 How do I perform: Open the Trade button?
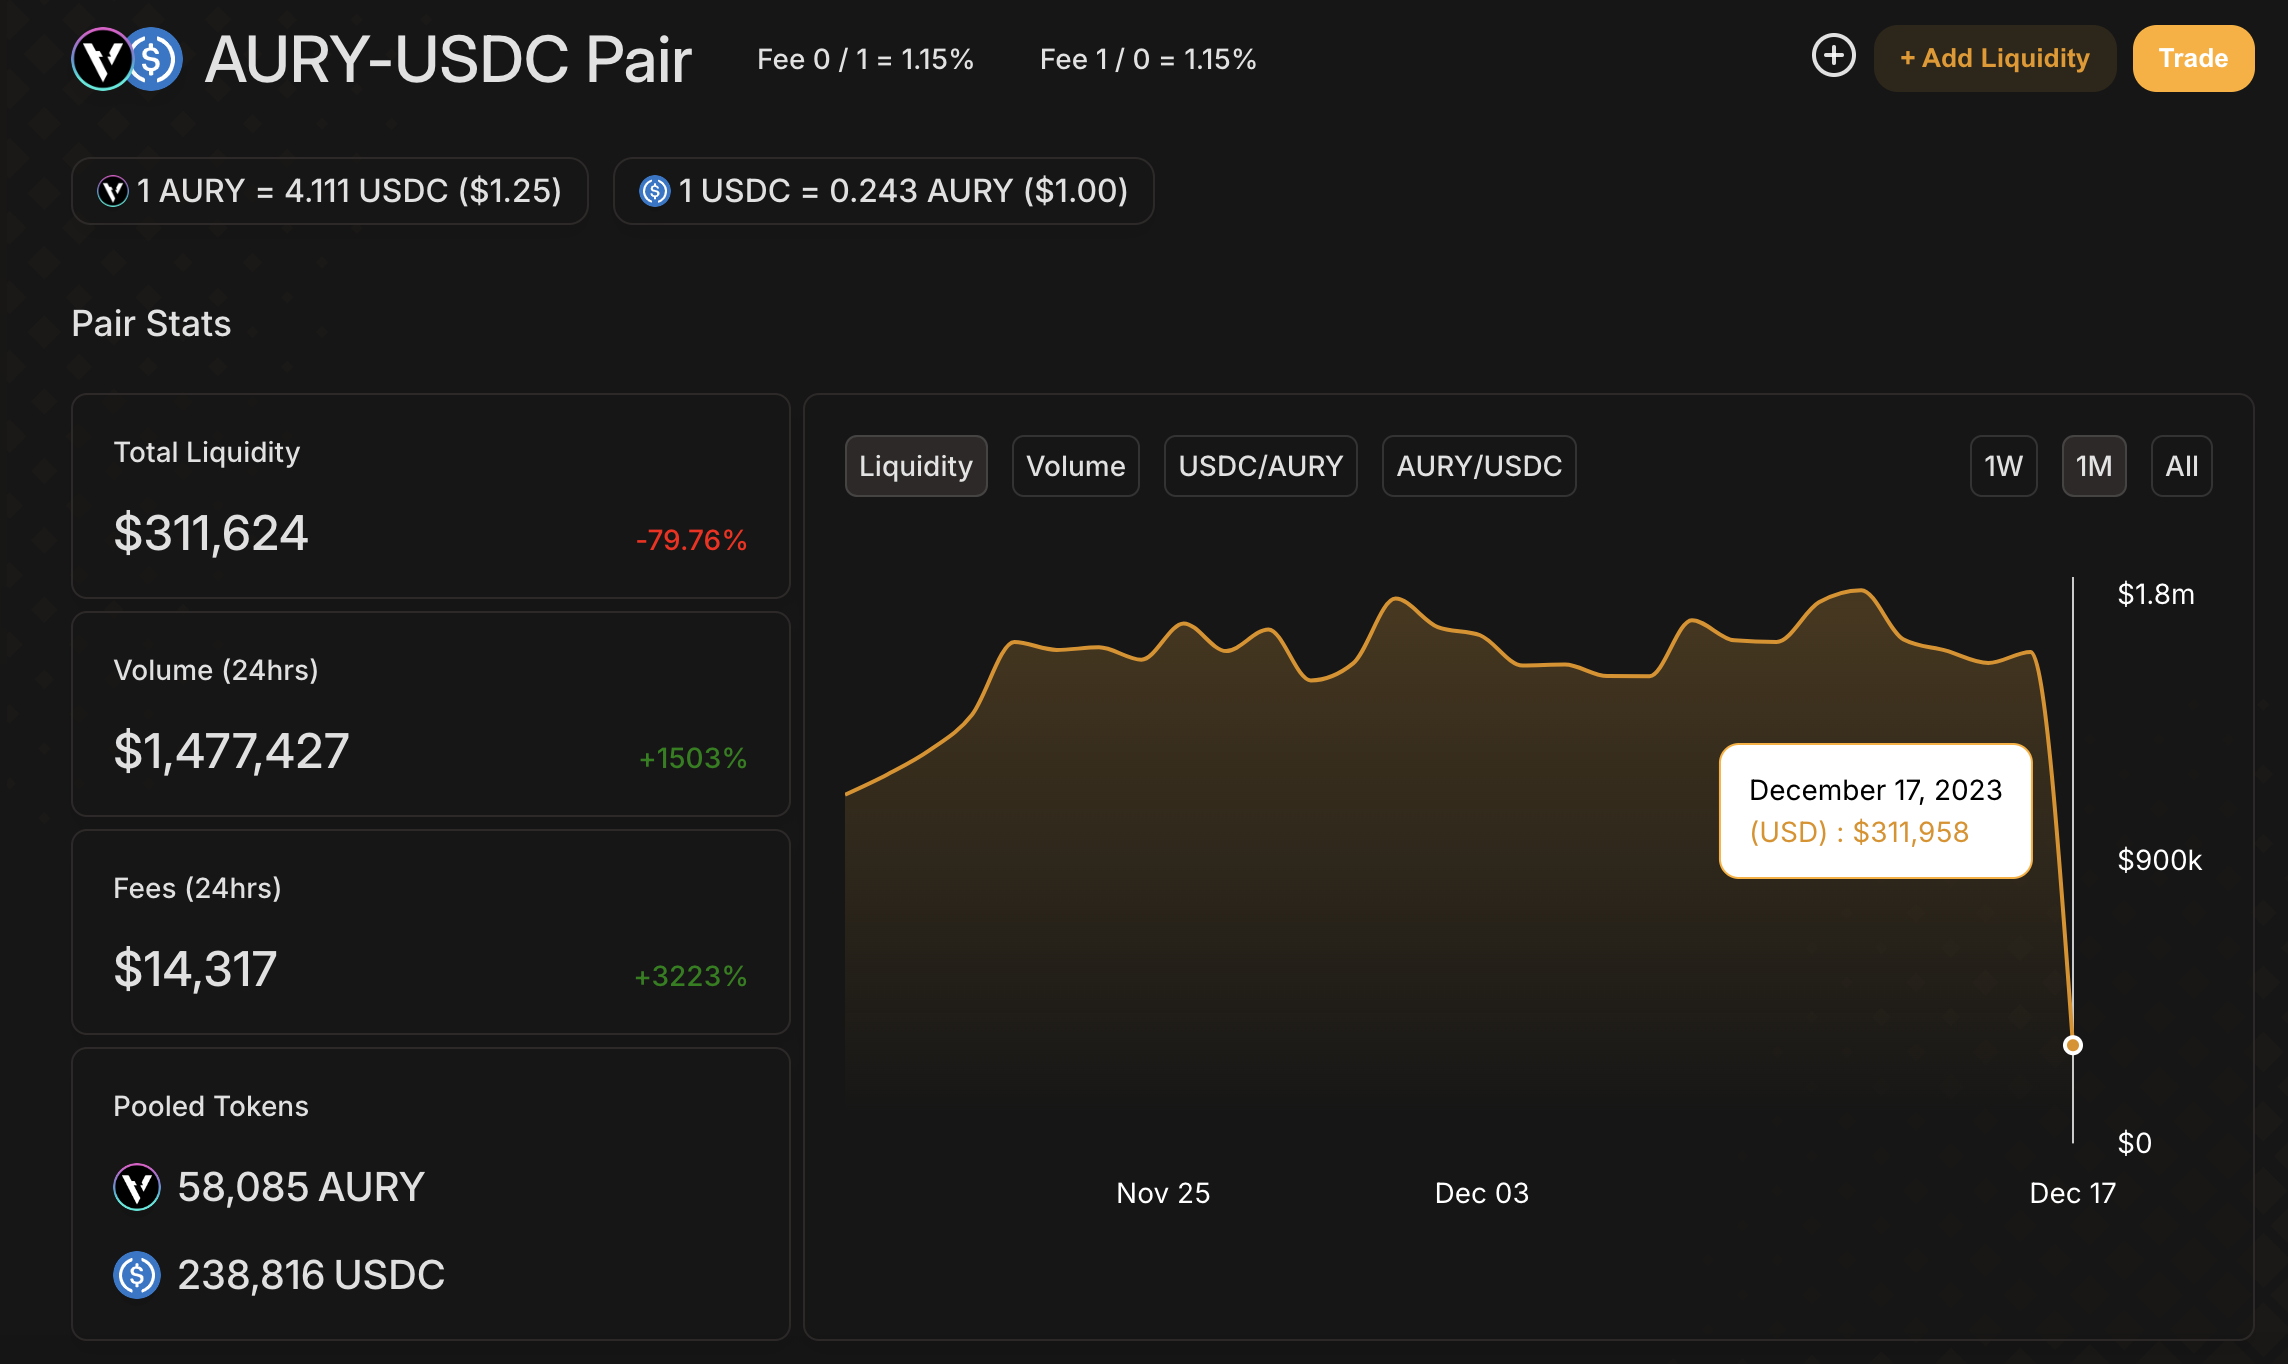(2193, 58)
